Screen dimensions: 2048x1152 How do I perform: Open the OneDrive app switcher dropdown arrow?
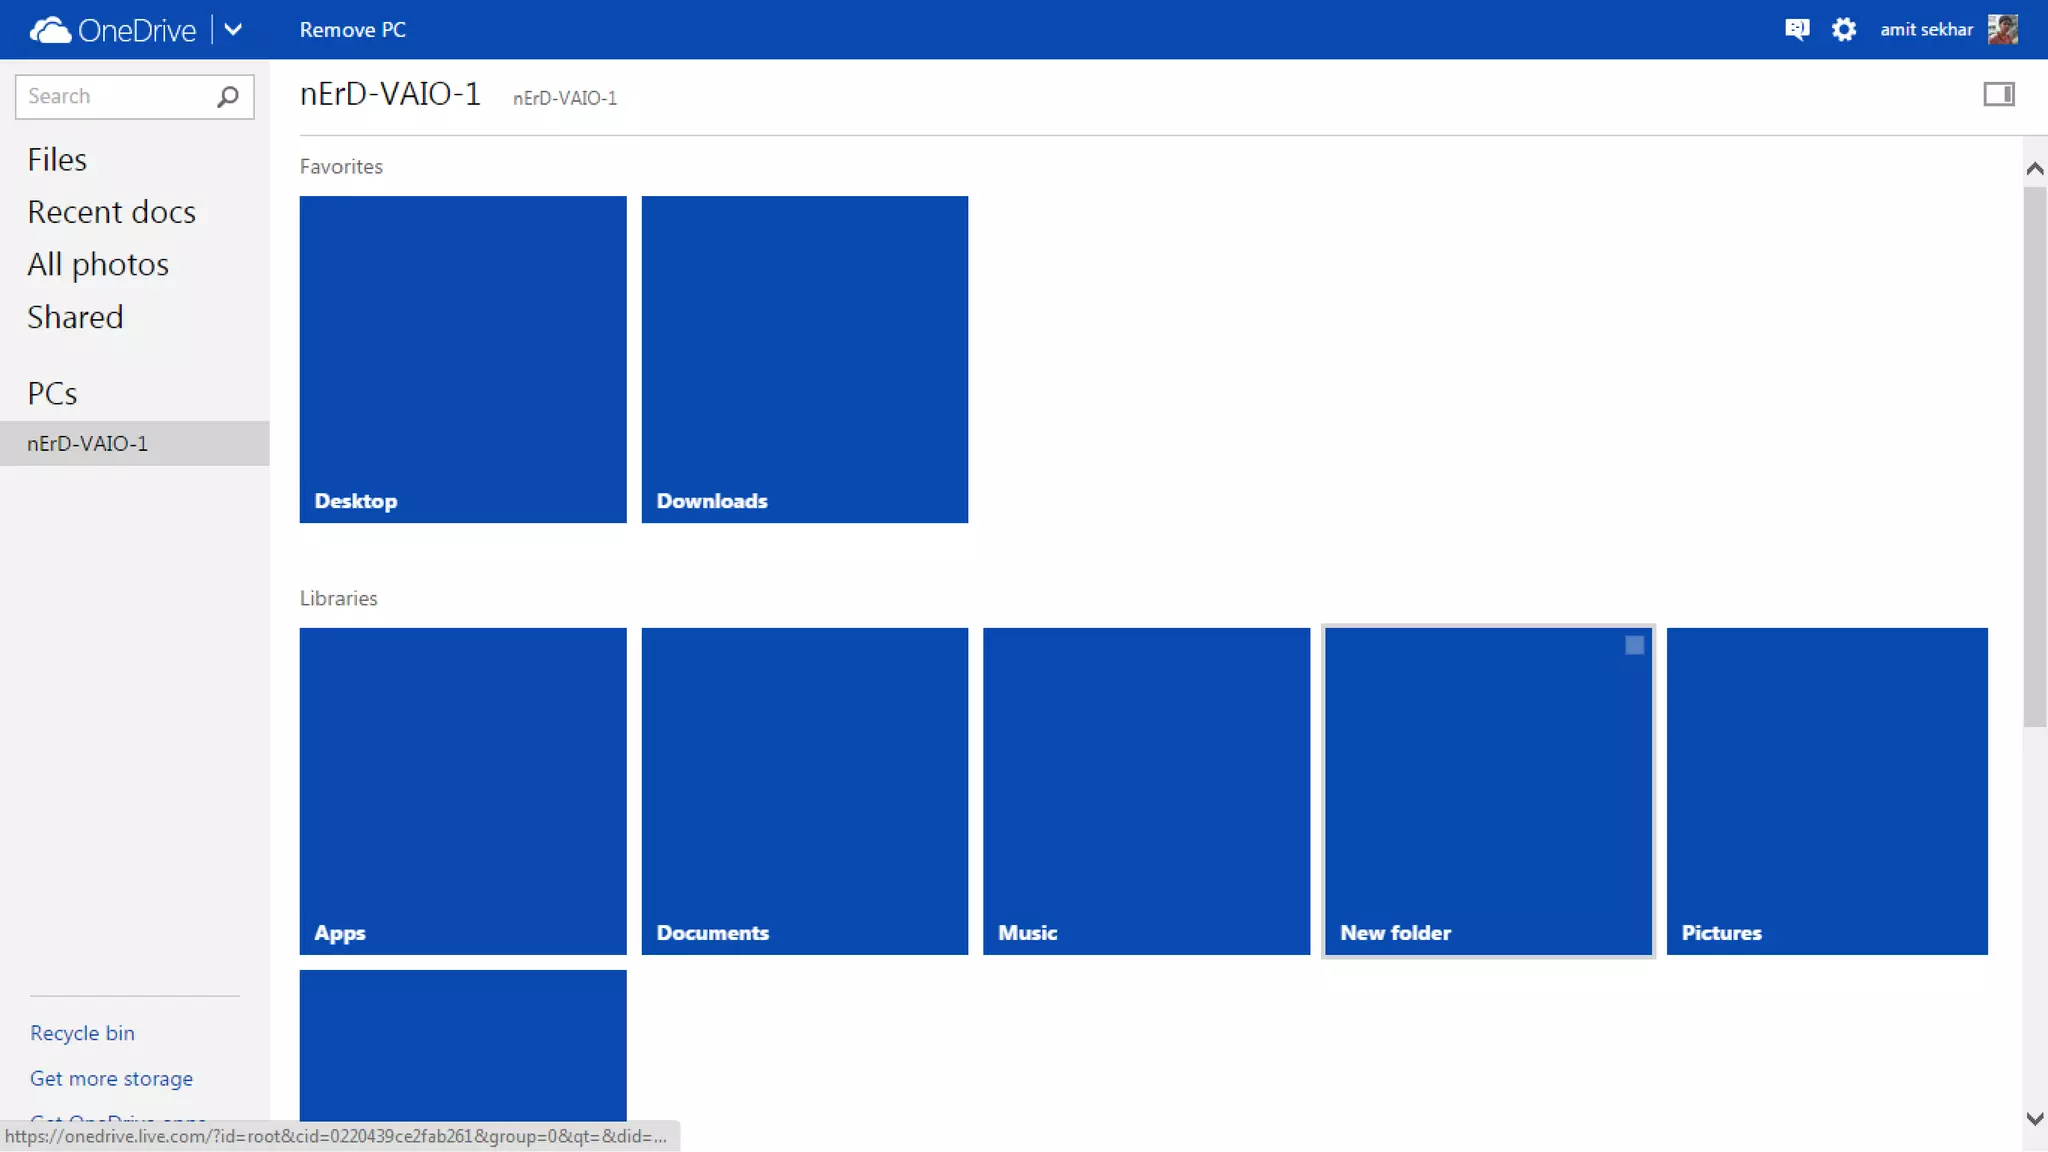pyautogui.click(x=233, y=30)
